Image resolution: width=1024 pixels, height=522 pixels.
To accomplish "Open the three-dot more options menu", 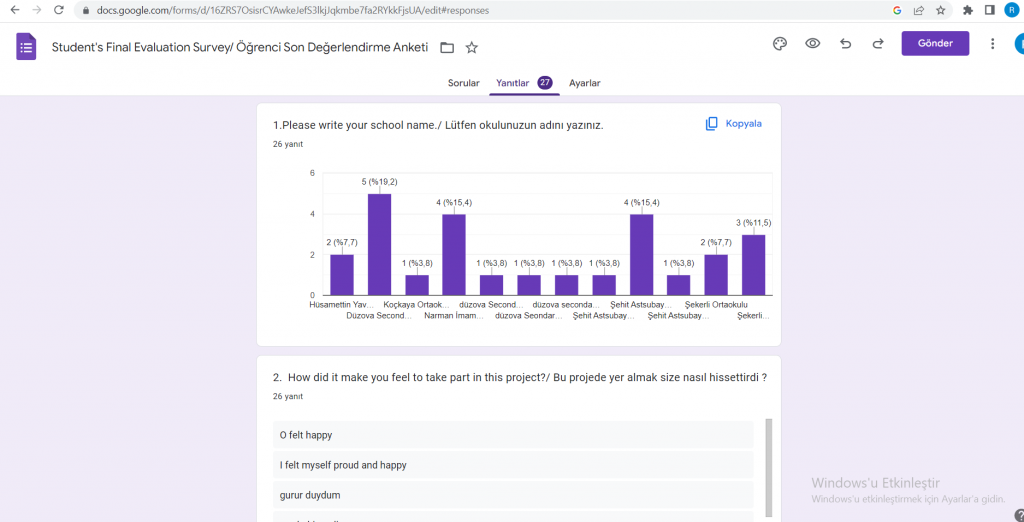I will pos(992,44).
